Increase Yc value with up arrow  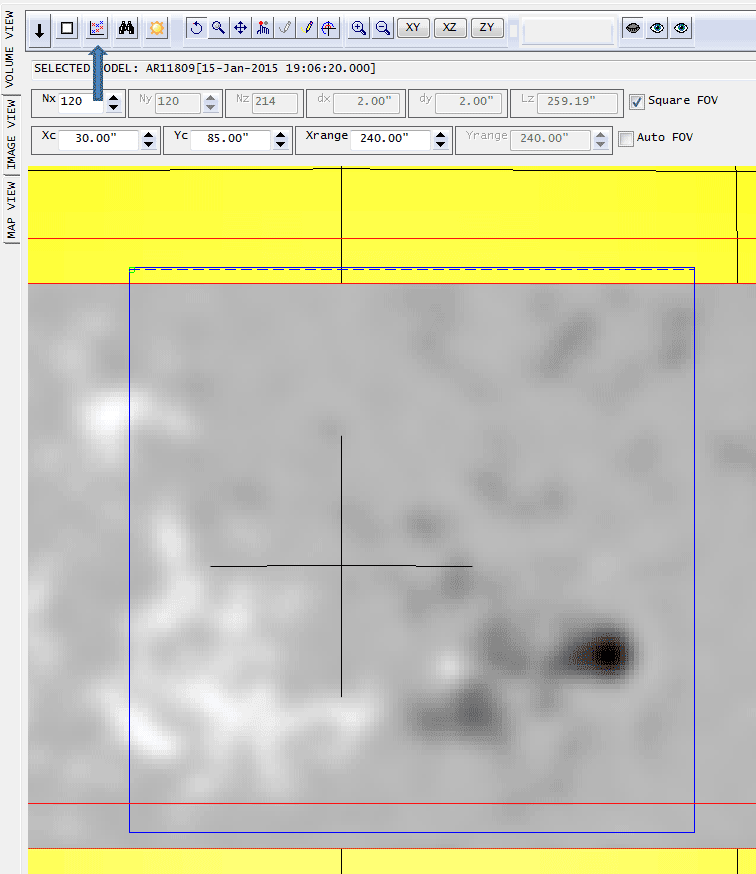(x=280, y=134)
